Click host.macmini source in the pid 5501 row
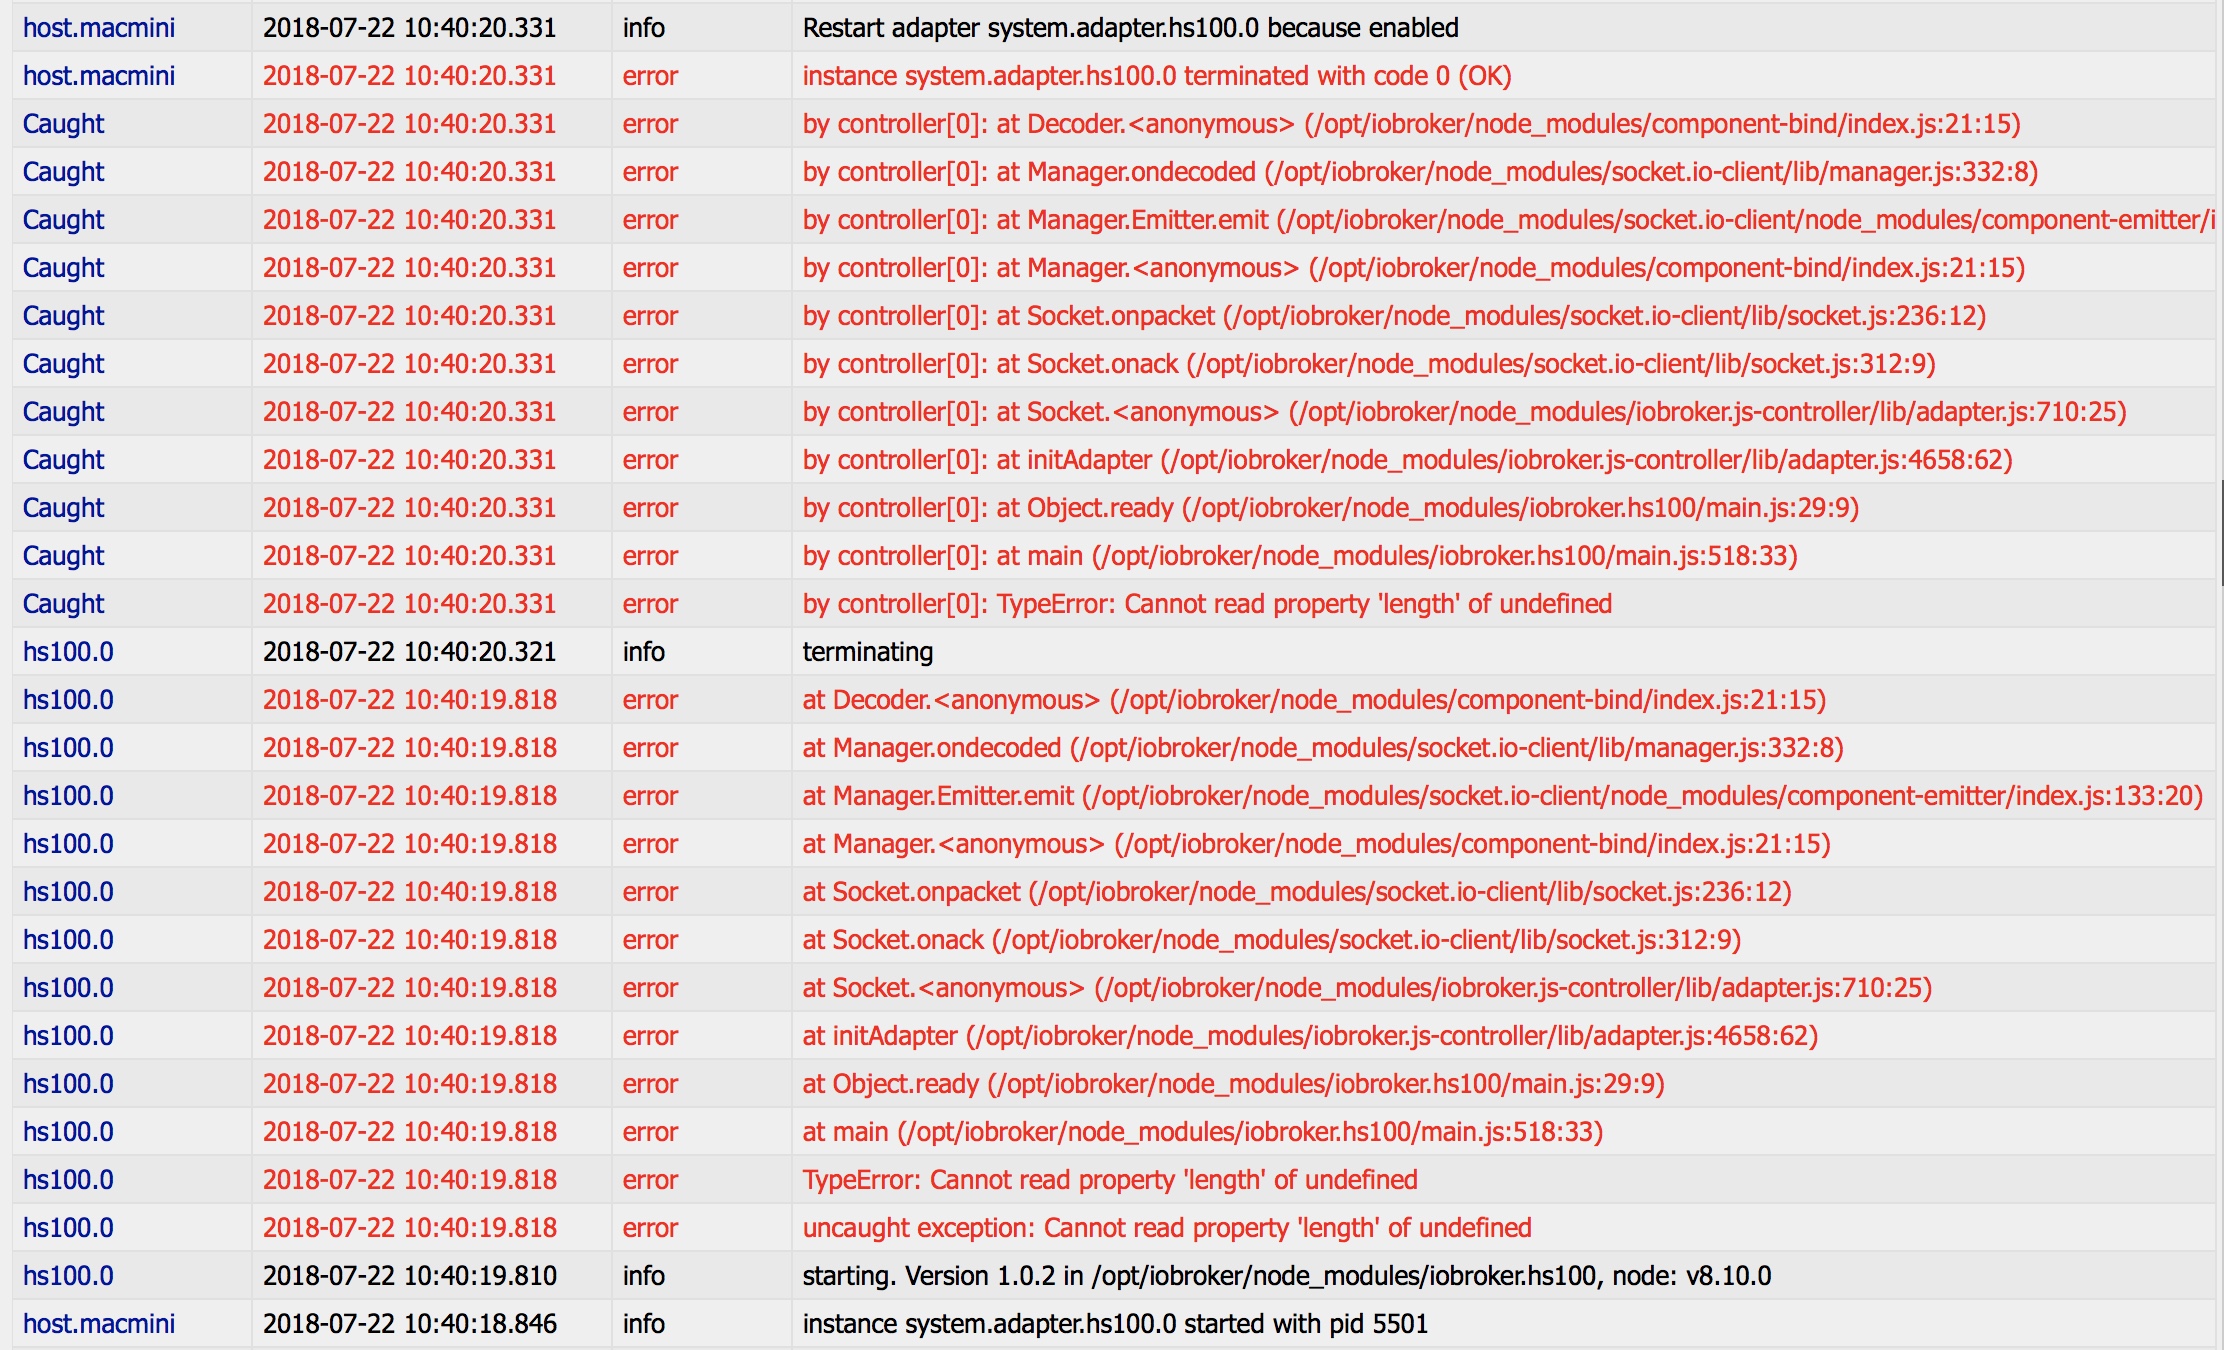Screen dimensions: 2224x1350 pyautogui.click(x=99, y=1324)
